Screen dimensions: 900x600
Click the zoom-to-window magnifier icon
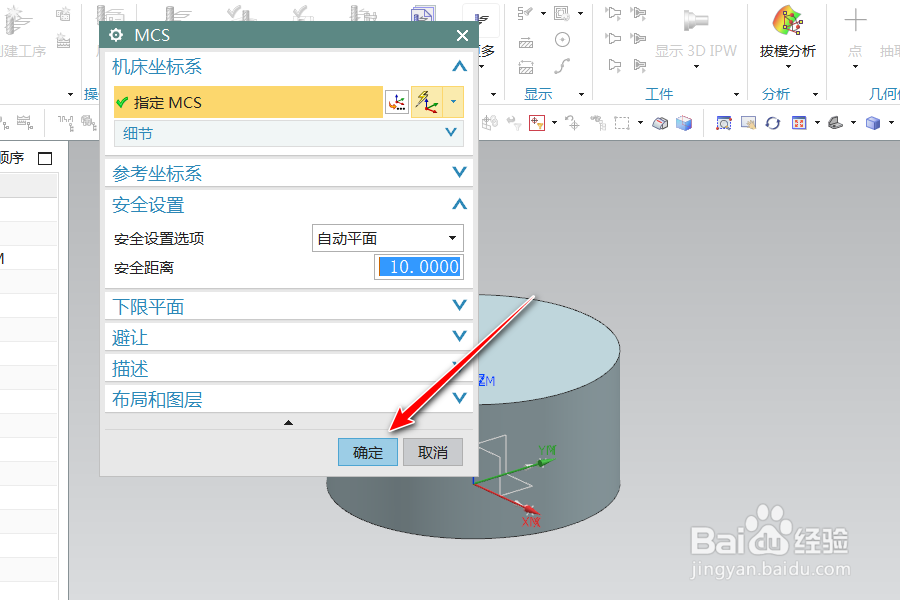724,123
